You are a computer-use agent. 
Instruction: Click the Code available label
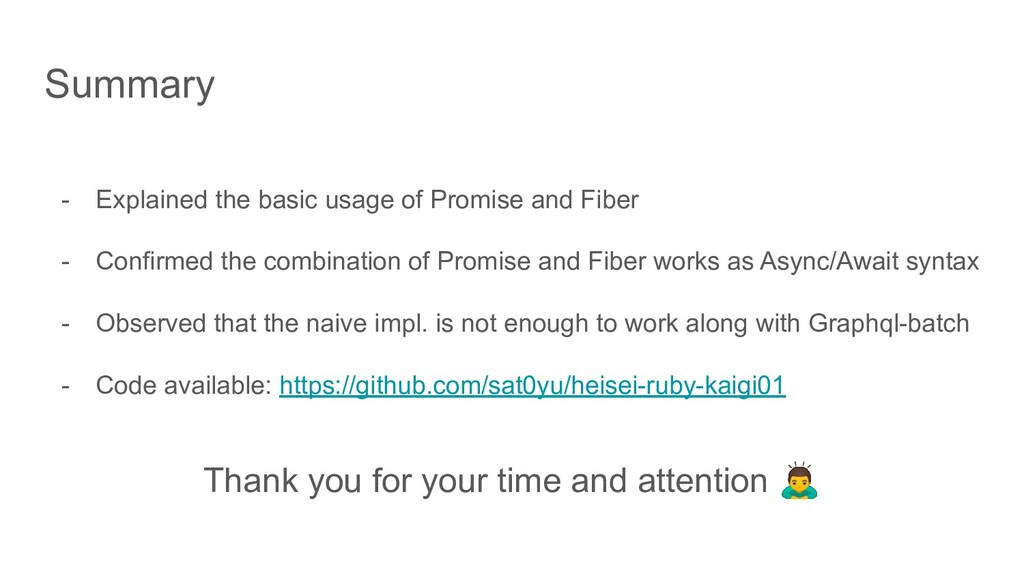(183, 387)
